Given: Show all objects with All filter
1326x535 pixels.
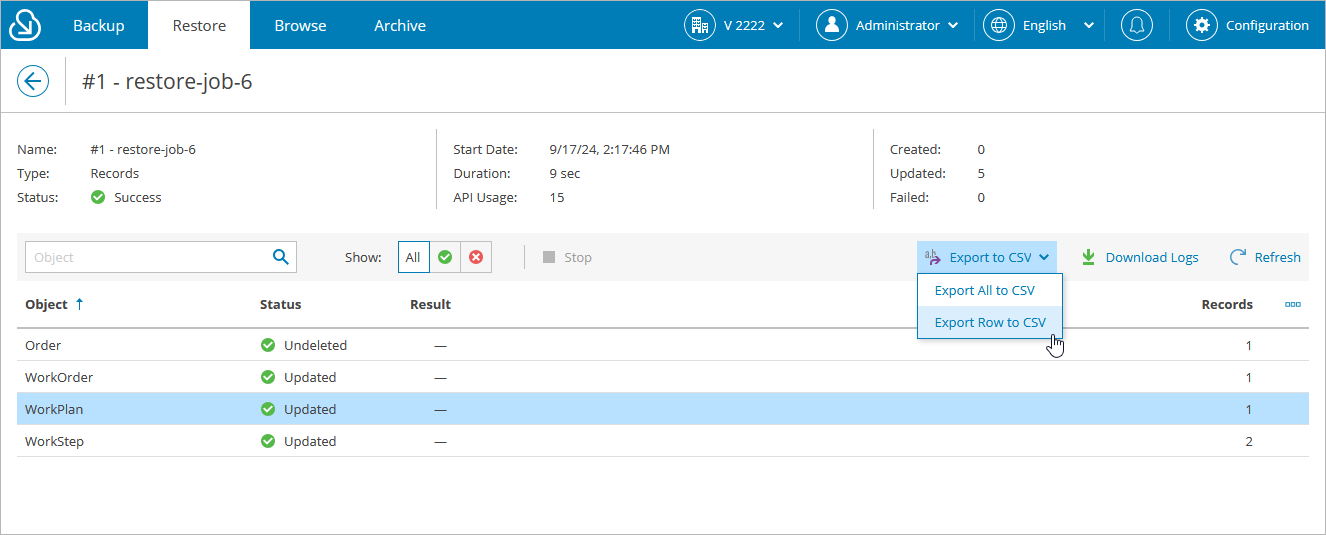Looking at the screenshot, I should click(x=413, y=257).
